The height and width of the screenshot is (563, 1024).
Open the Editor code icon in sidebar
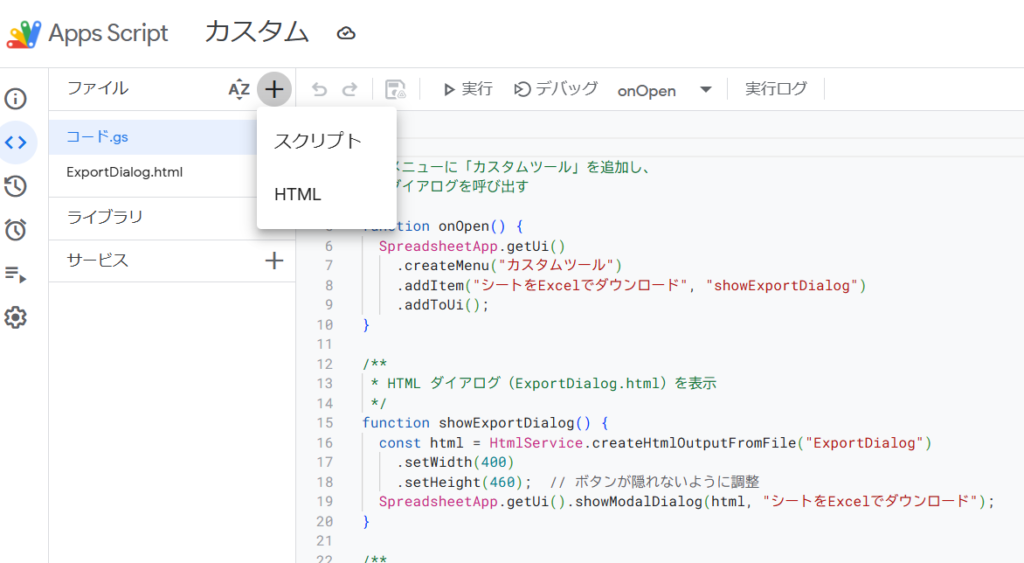point(16,142)
